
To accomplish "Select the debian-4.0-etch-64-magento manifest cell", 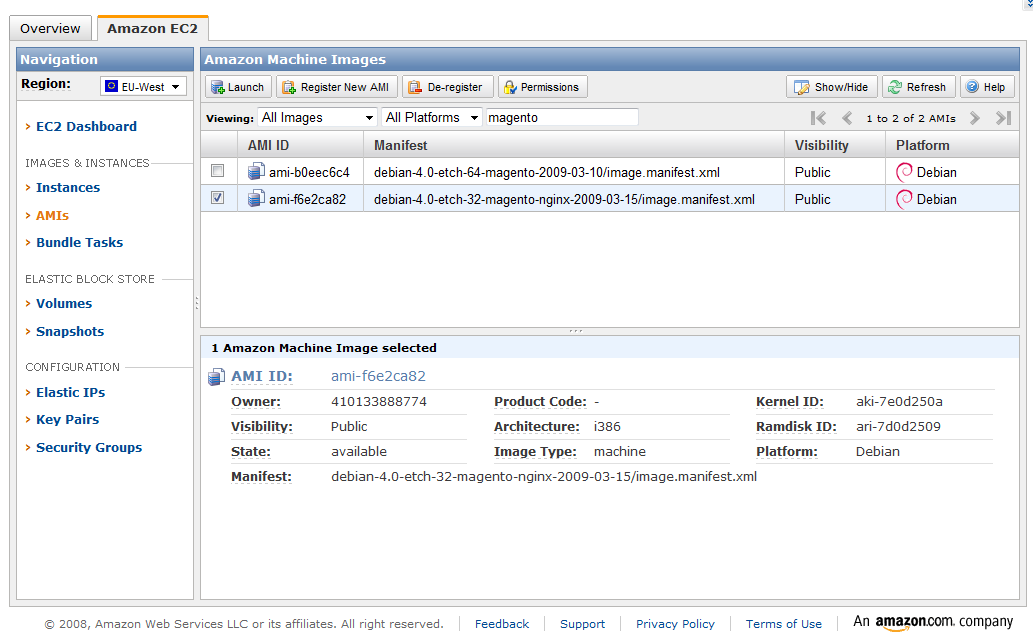I will point(574,172).
